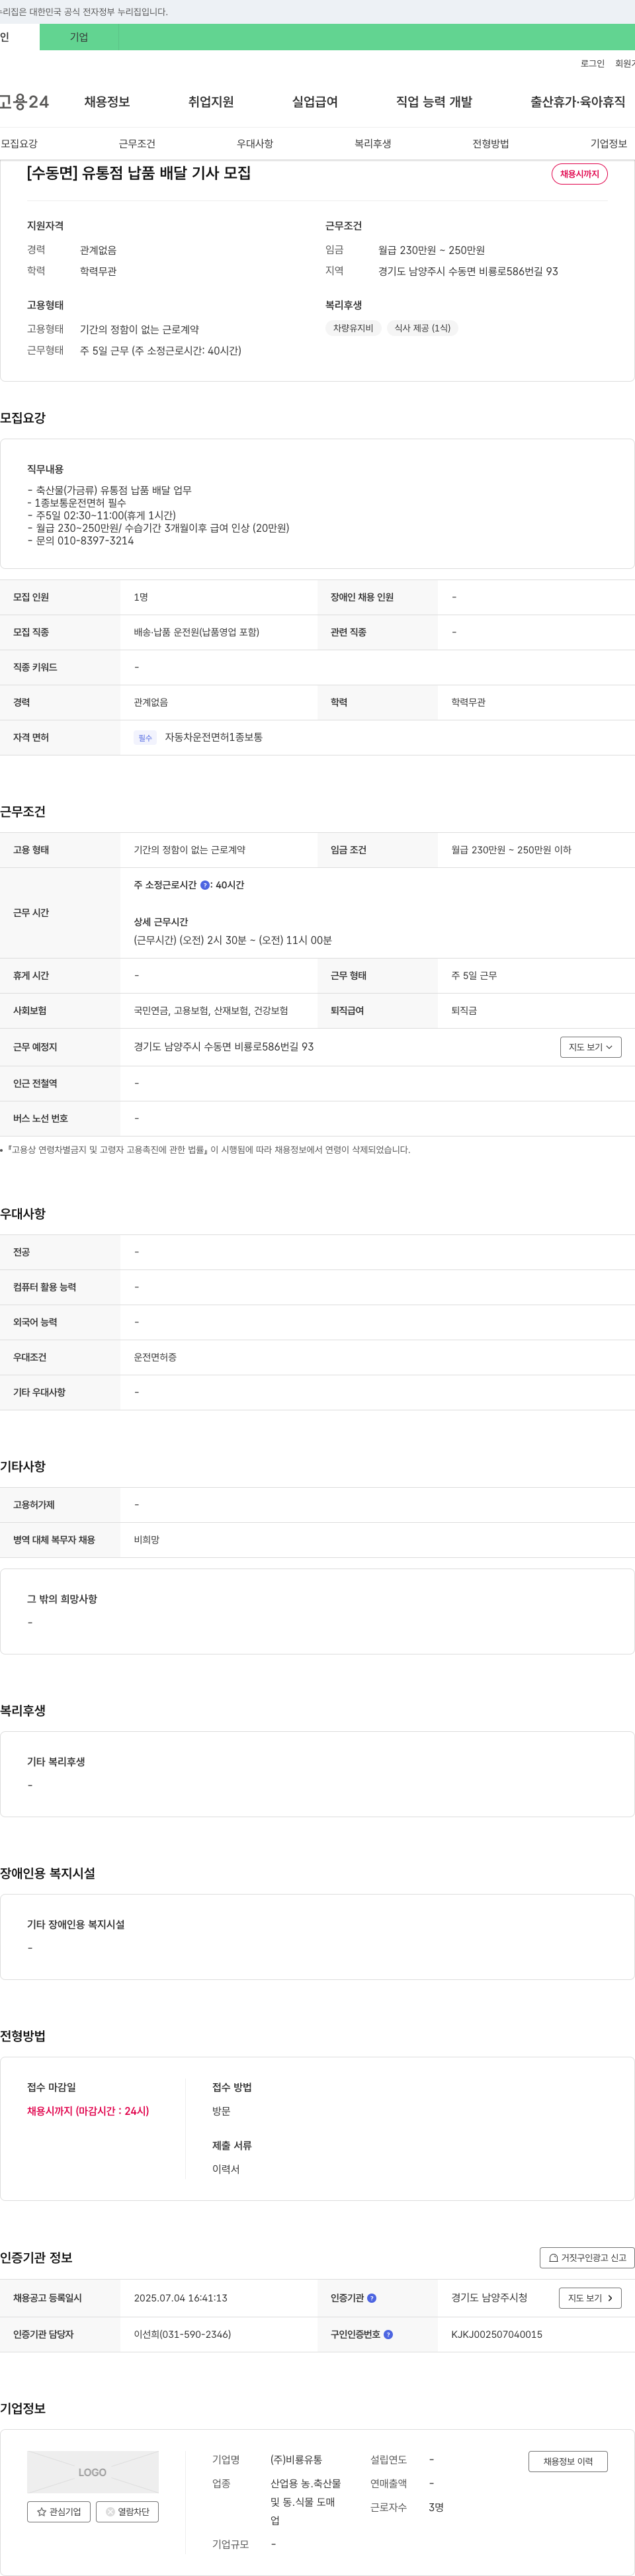Click the 열람차단 block button
This screenshot has width=635, height=2576.
127,2511
